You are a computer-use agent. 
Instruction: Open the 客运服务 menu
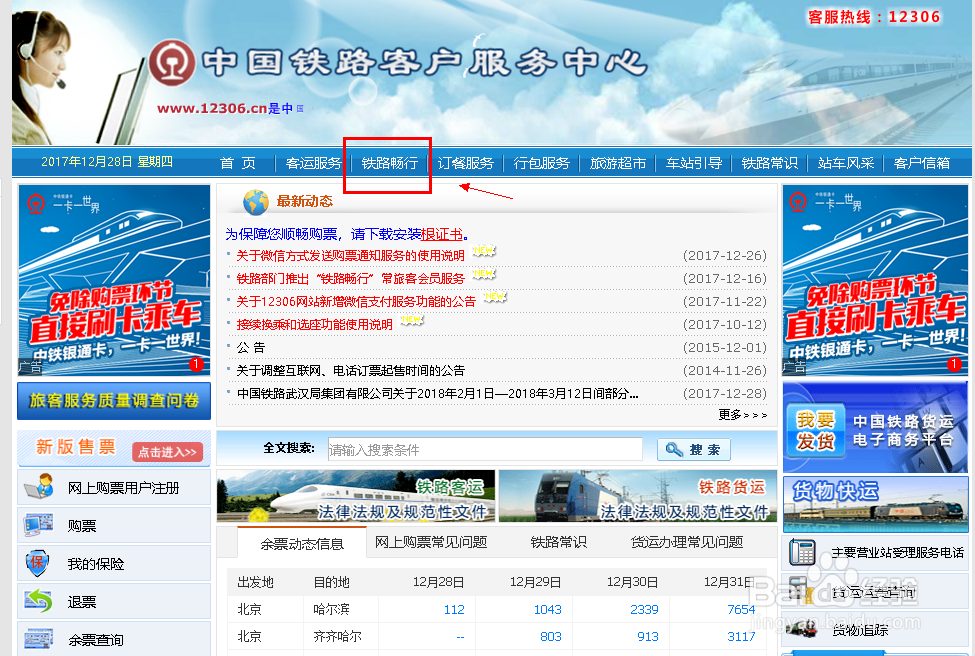pyautogui.click(x=313, y=163)
